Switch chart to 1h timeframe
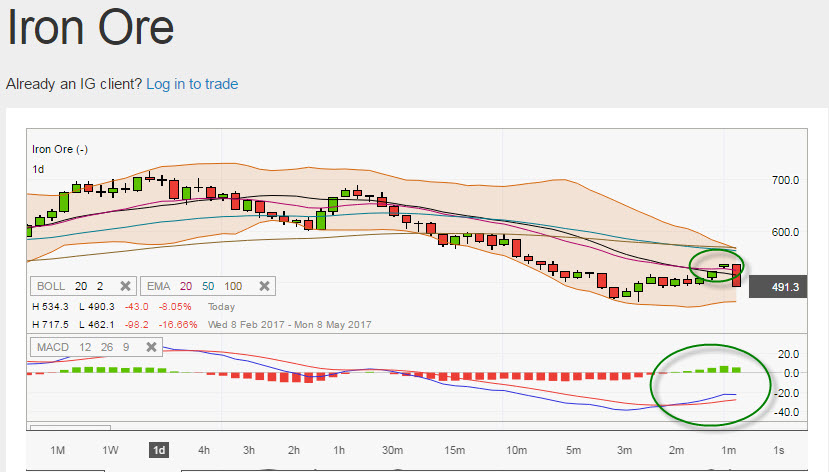Image resolution: width=829 pixels, height=472 pixels. click(339, 450)
